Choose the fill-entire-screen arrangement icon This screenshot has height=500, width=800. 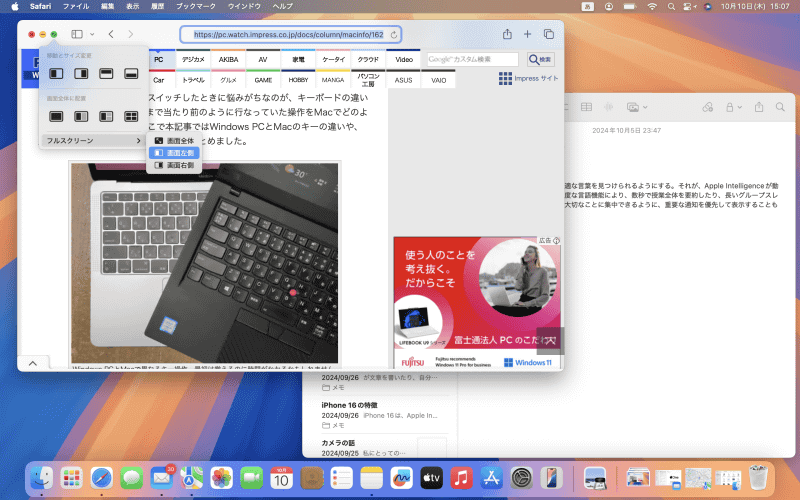[x=56, y=116]
